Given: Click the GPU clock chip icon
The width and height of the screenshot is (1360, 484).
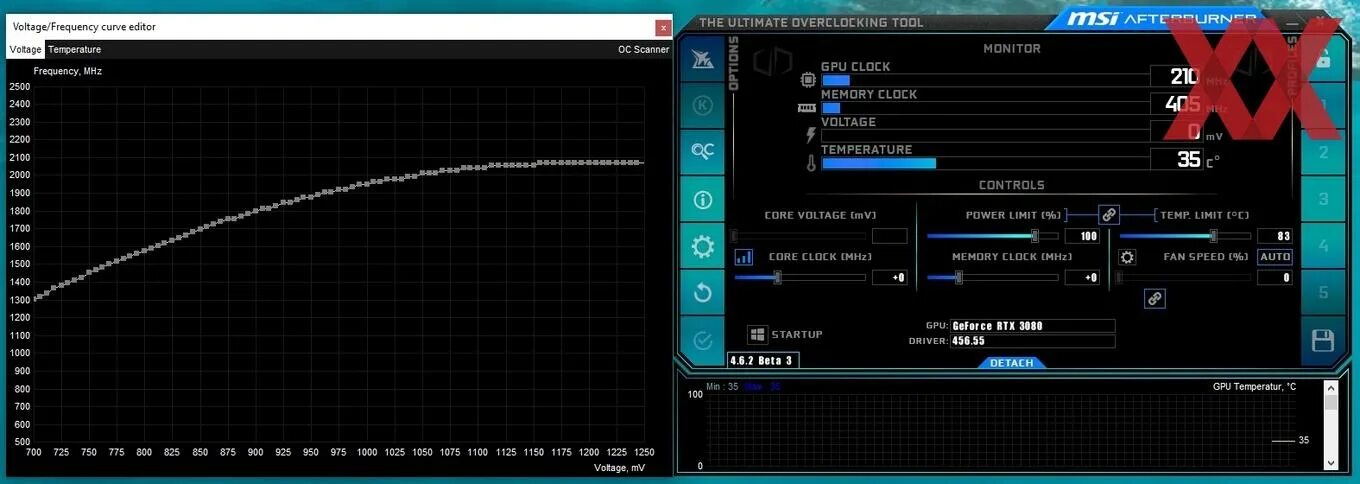Looking at the screenshot, I should tap(808, 80).
